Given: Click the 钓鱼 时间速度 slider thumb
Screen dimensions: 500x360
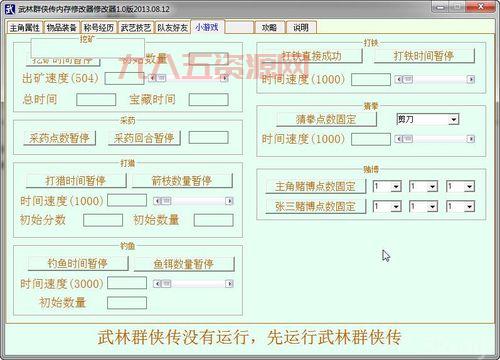Looking at the screenshot, I should pyautogui.click(x=166, y=284).
